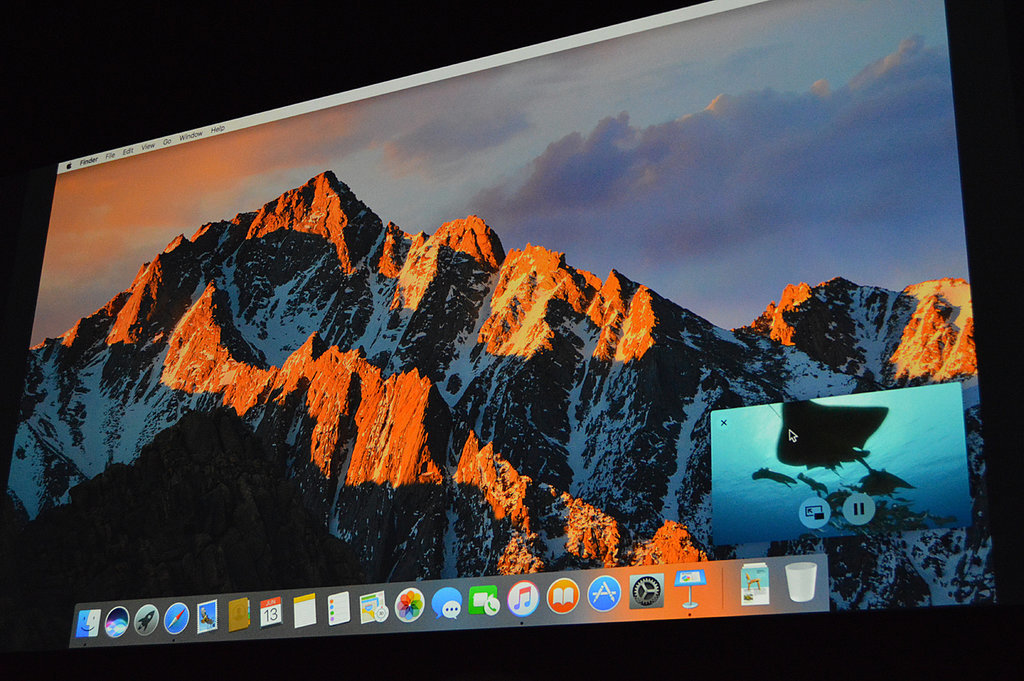Open Messages speech bubble in Dock
The width and height of the screenshot is (1024, 681).
click(447, 603)
